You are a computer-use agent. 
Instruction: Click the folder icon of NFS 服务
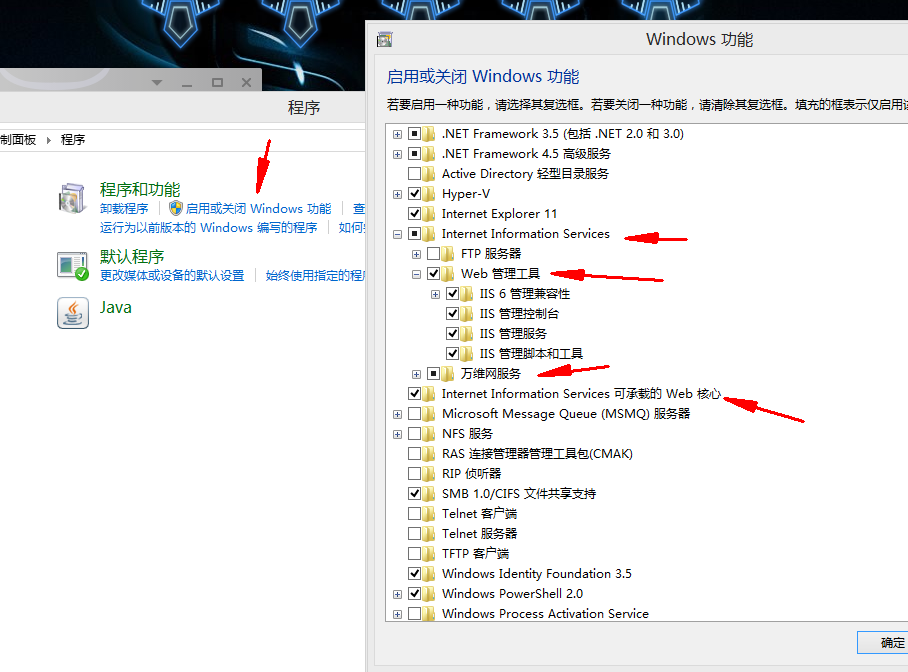[429, 434]
